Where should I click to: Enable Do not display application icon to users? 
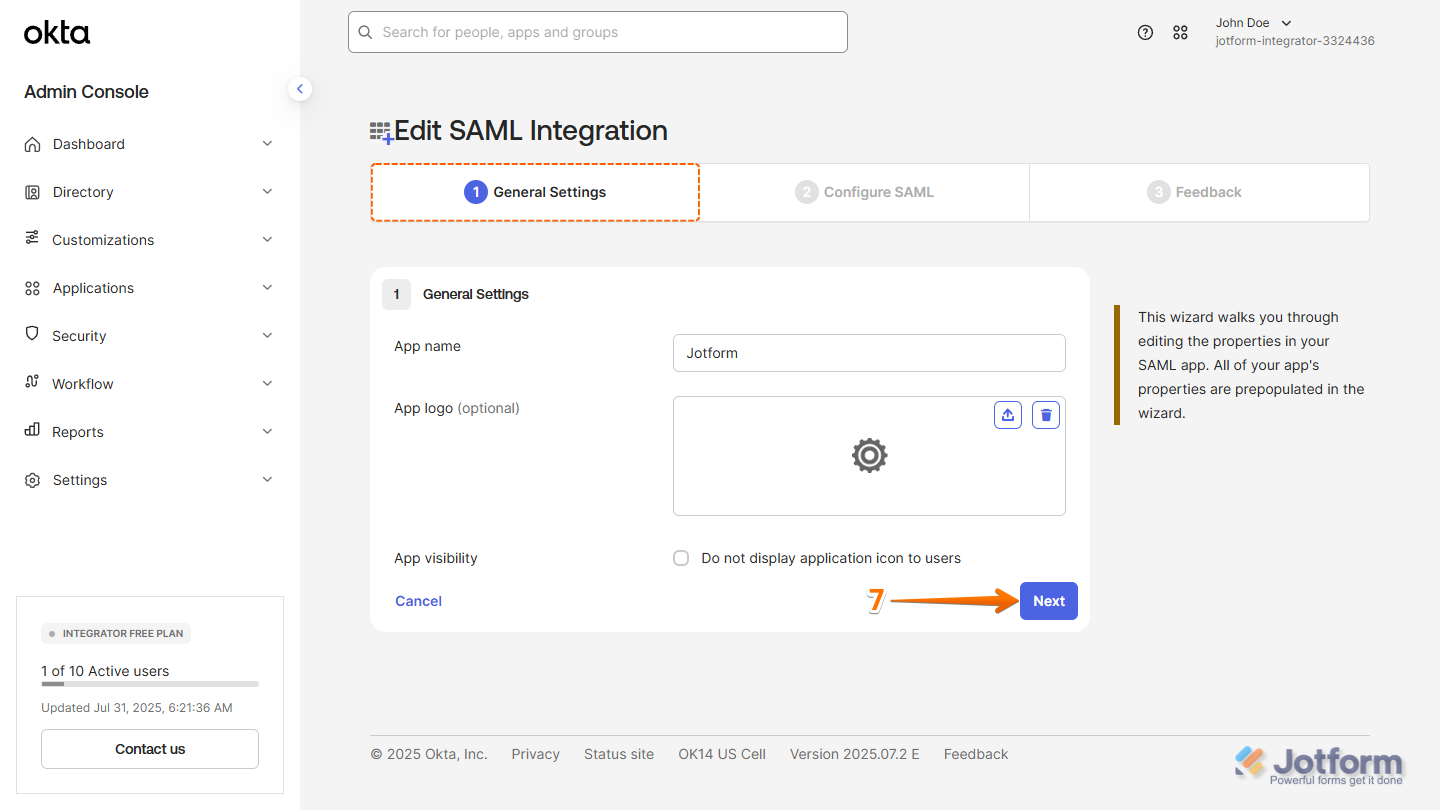(681, 558)
